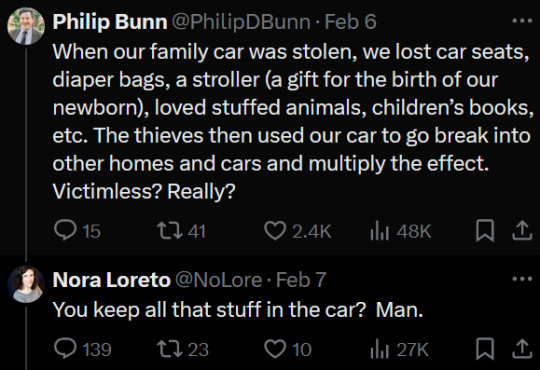Open more options for Philip Bunn's tweet
This screenshot has height=370, width=540.
tap(522, 21)
